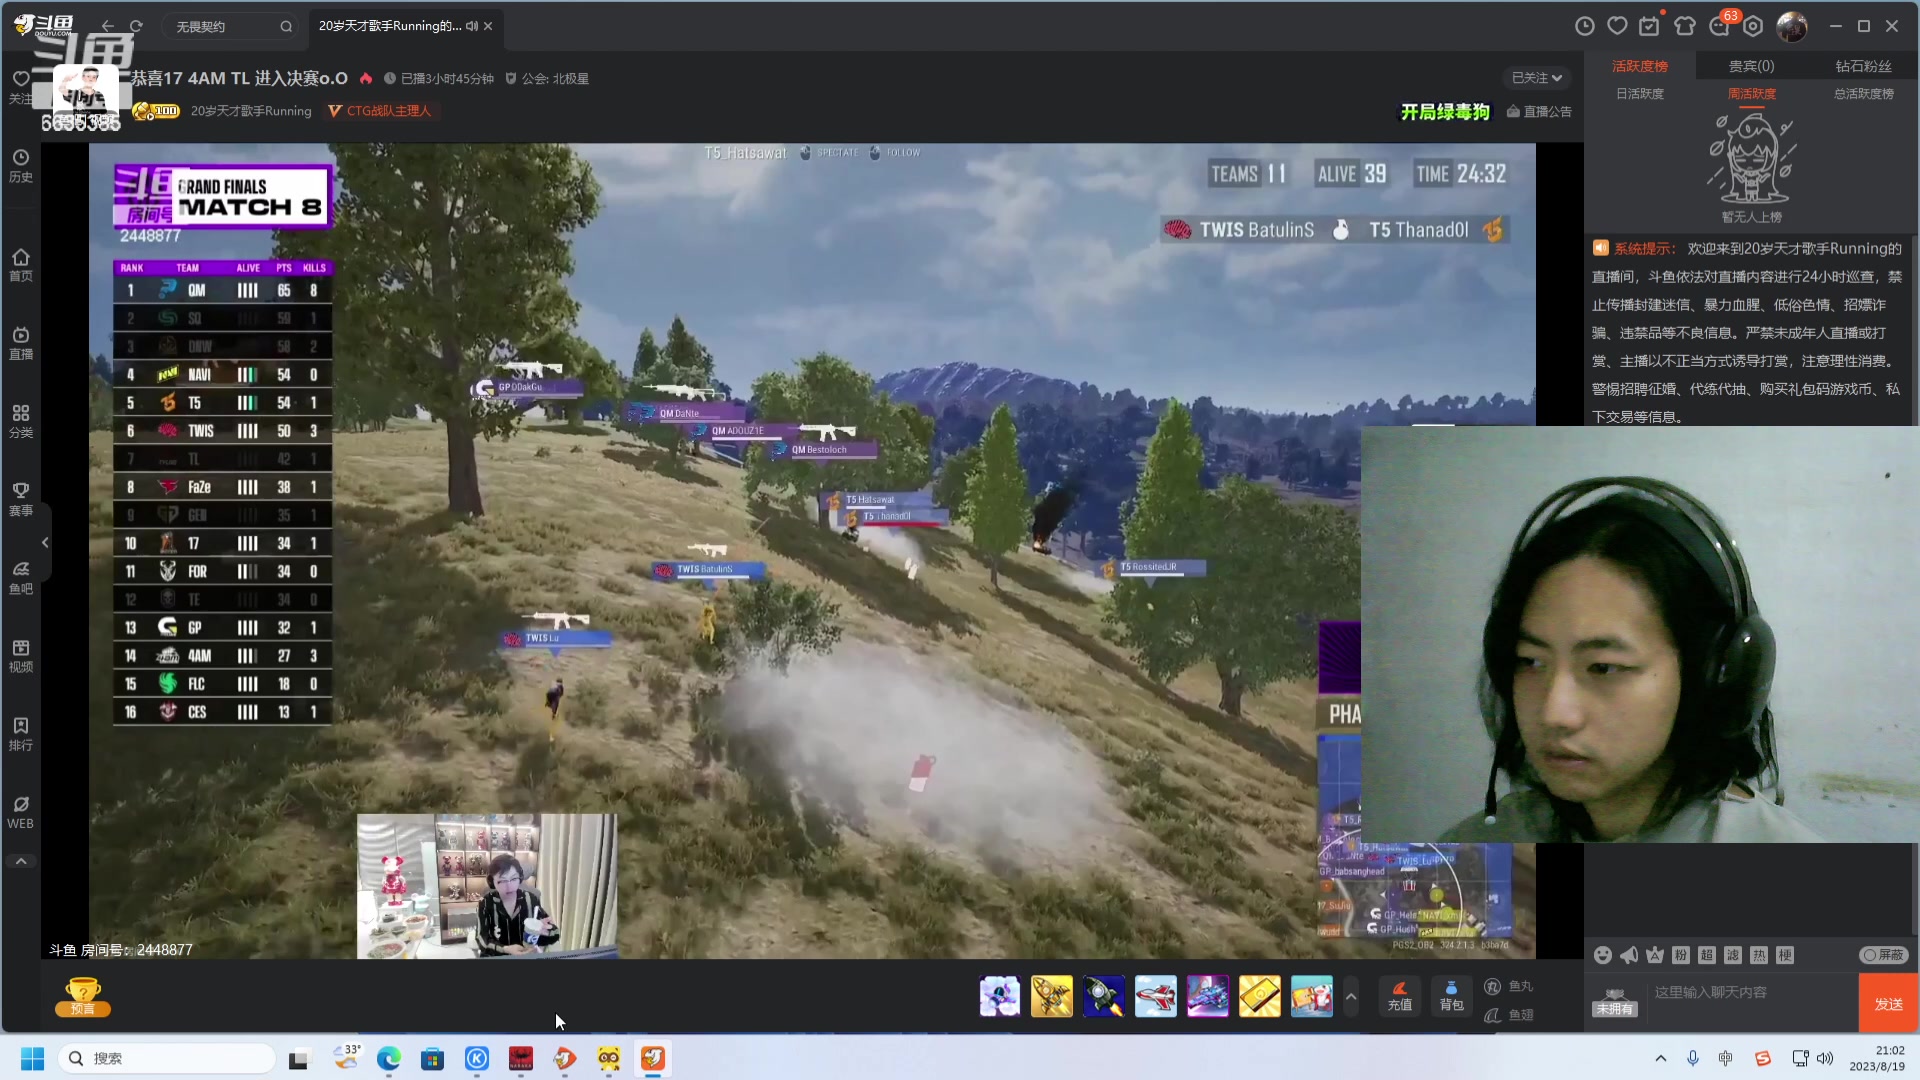Click the 充值 recharge button
Viewport: 1920px width, 1080px height.
(1399, 996)
